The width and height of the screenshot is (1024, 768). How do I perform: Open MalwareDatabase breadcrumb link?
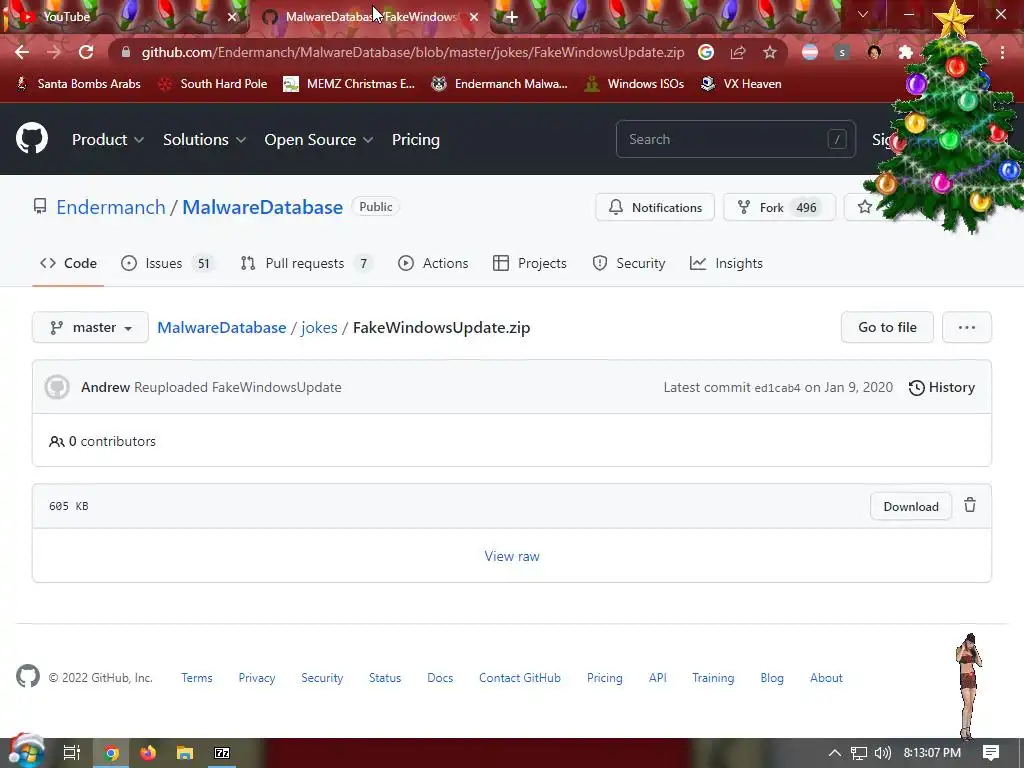click(221, 327)
